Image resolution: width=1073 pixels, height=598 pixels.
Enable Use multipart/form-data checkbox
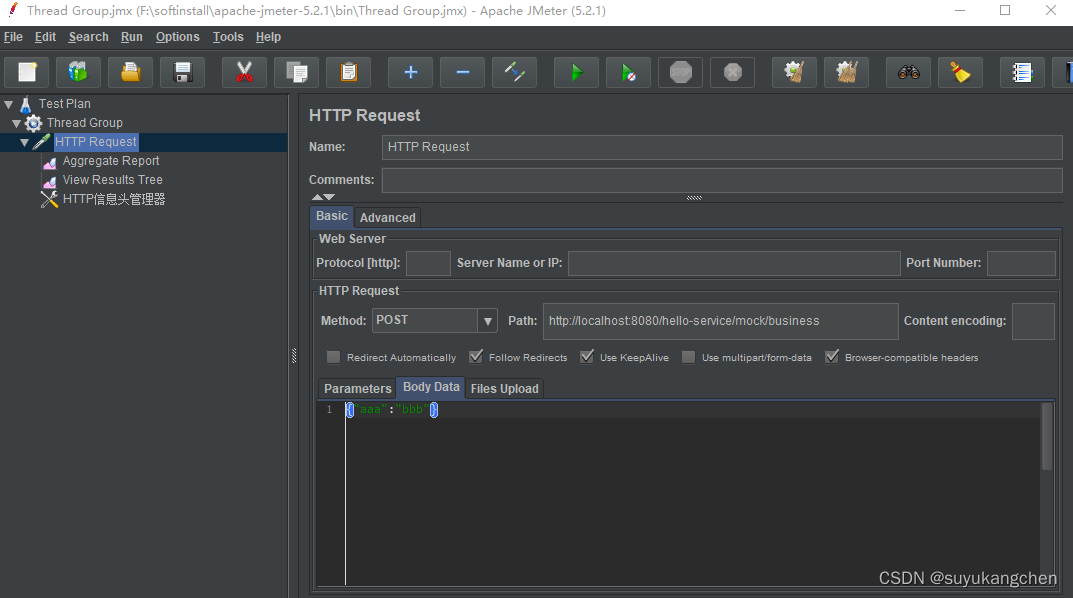click(x=688, y=357)
